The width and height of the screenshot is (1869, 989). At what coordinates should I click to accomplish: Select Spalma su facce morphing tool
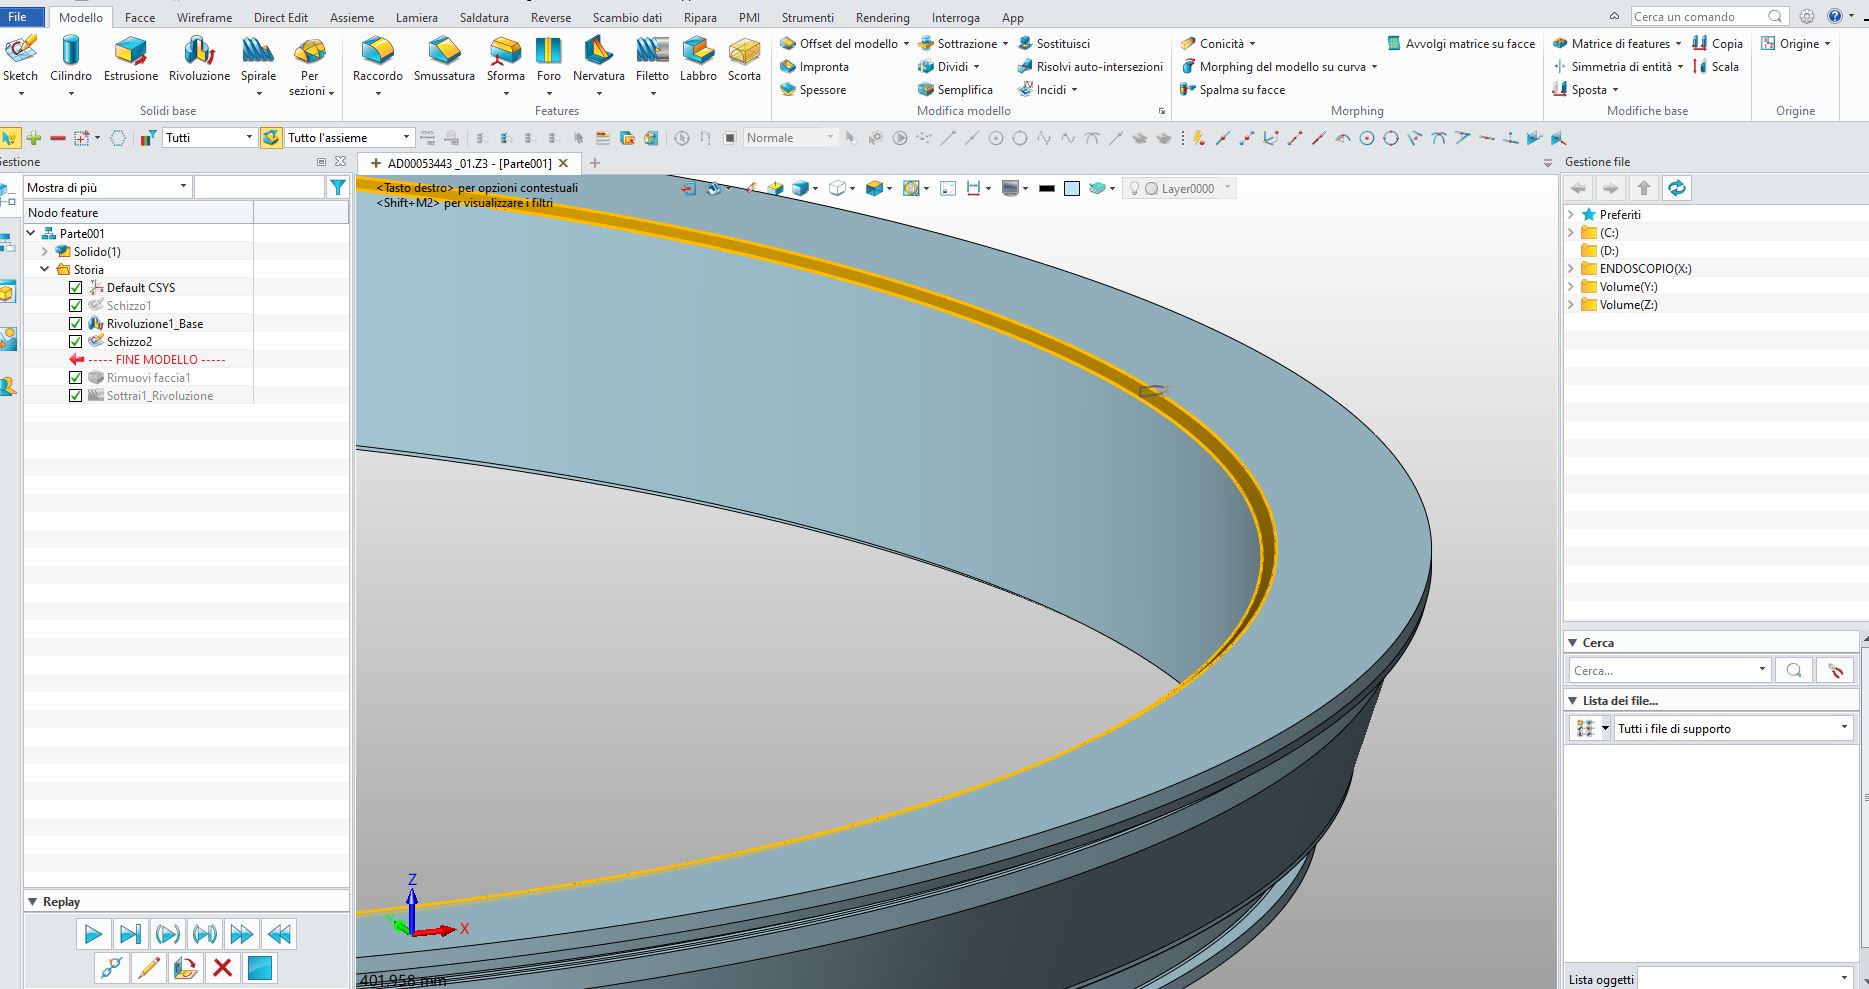click(1233, 90)
